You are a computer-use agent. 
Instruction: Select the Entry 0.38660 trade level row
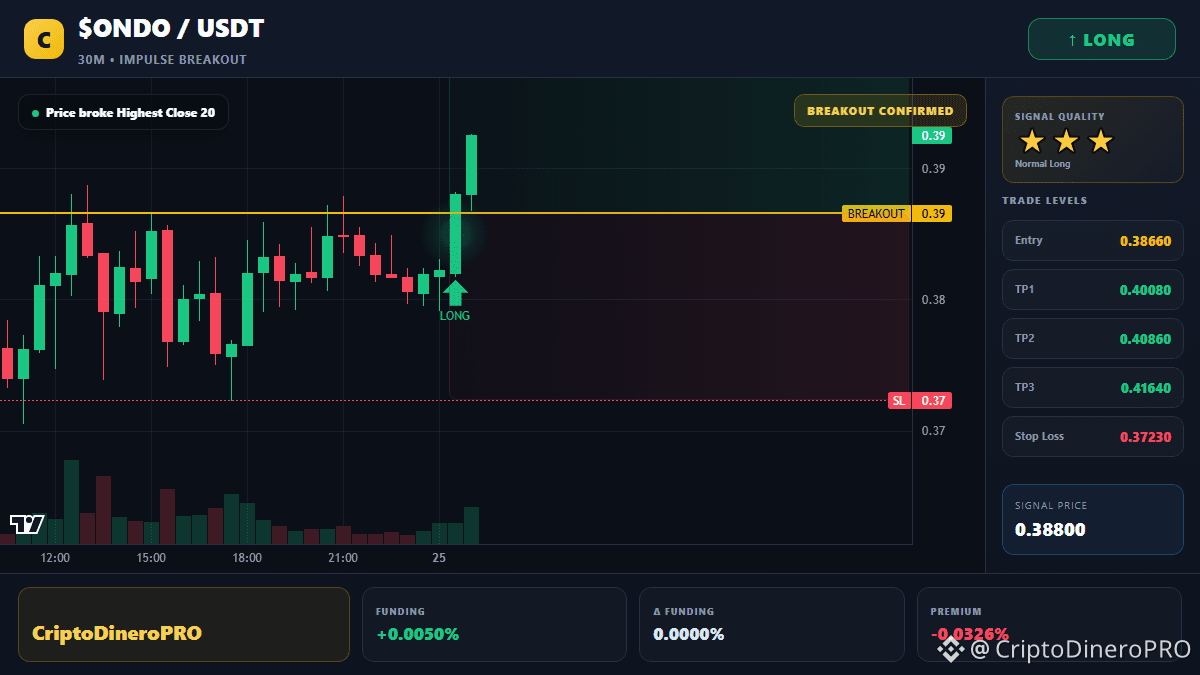point(1093,241)
